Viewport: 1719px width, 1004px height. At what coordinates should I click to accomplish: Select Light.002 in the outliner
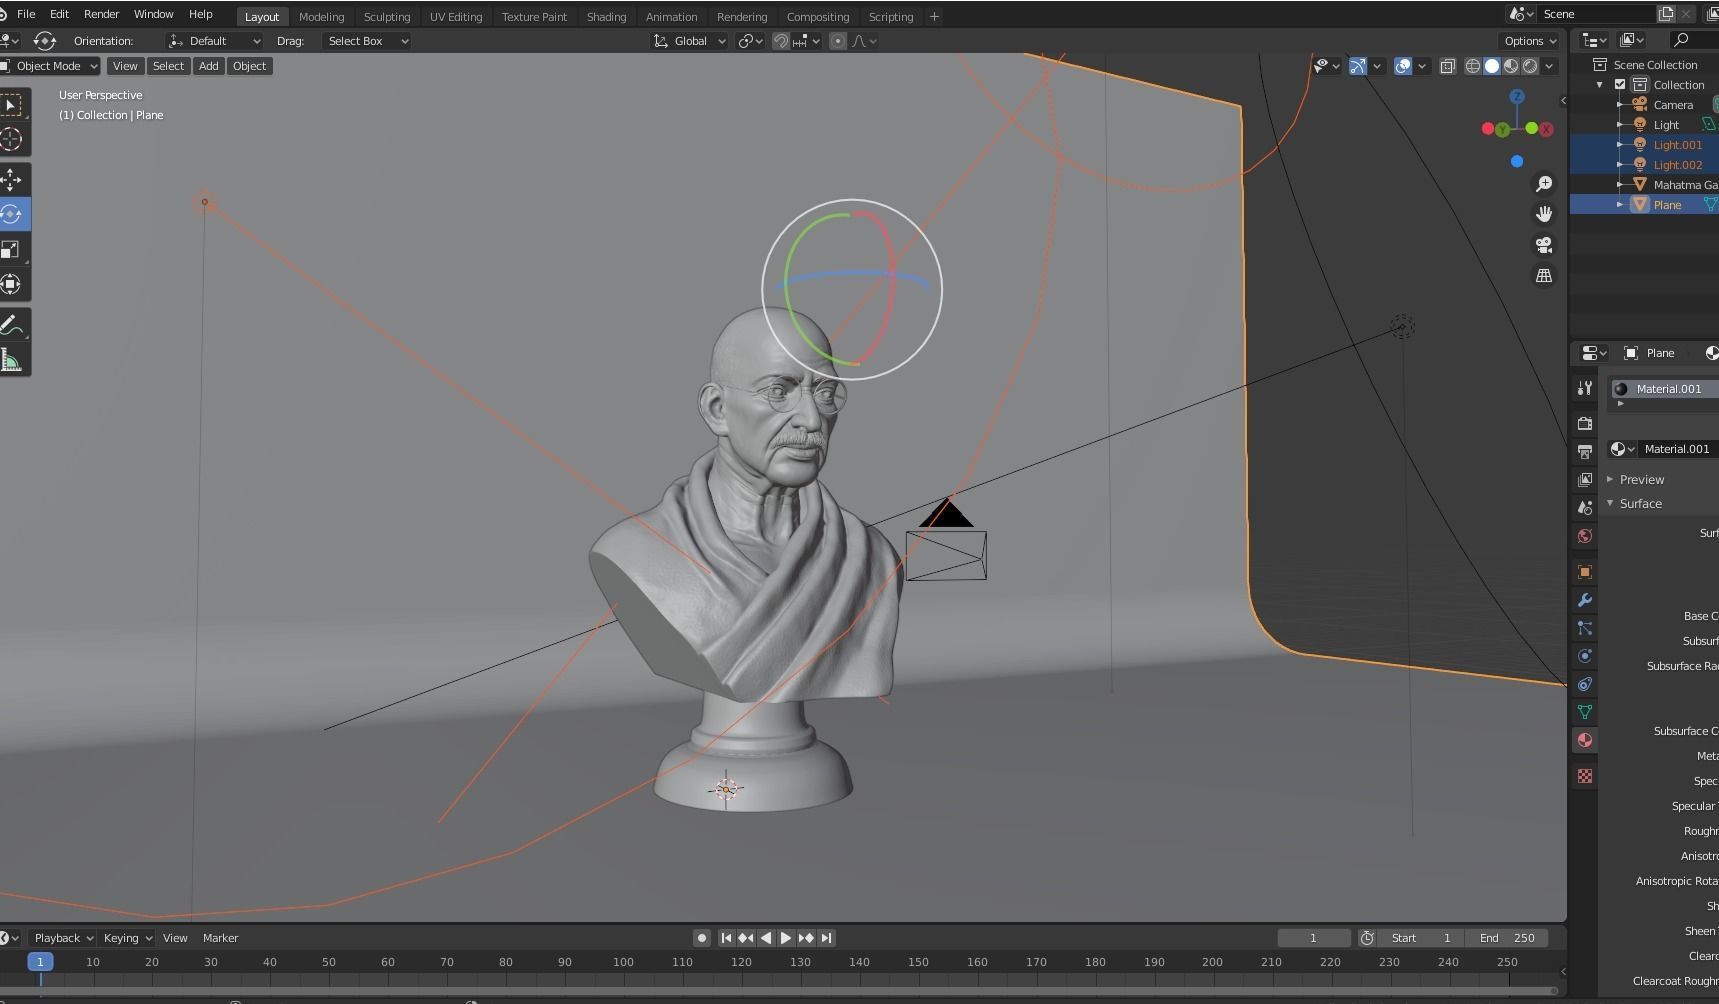pos(1677,165)
